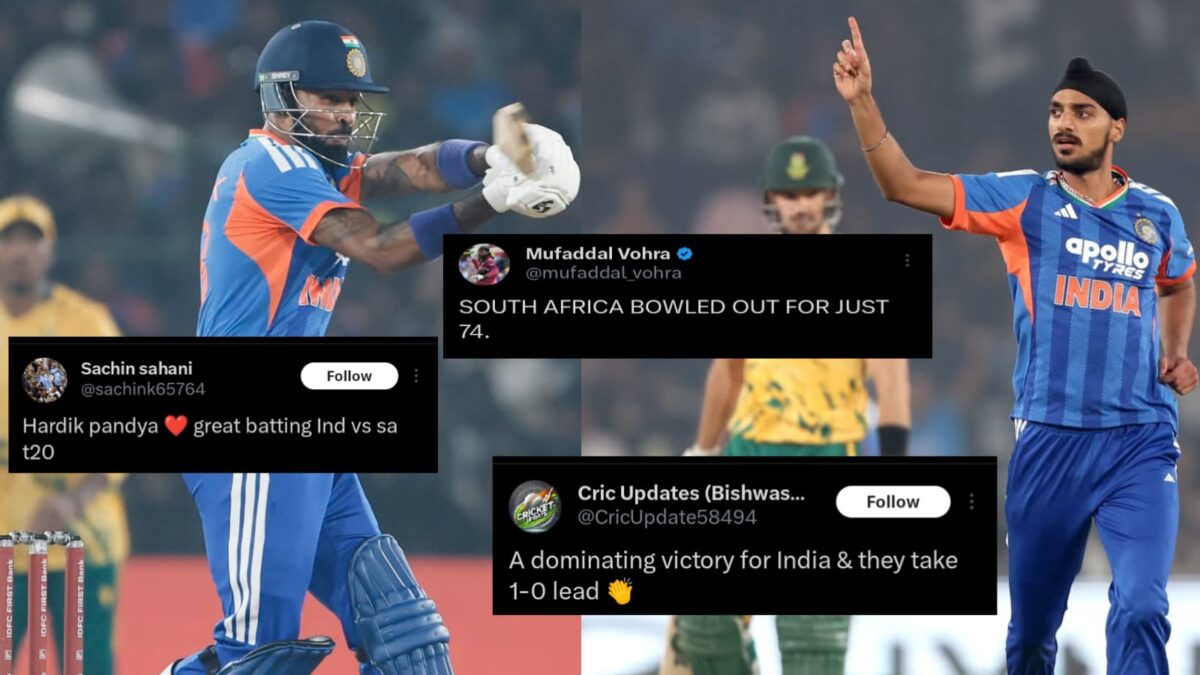Click the clapping hands emoji after 1-0 lead
Image resolution: width=1200 pixels, height=675 pixels.
(620, 592)
